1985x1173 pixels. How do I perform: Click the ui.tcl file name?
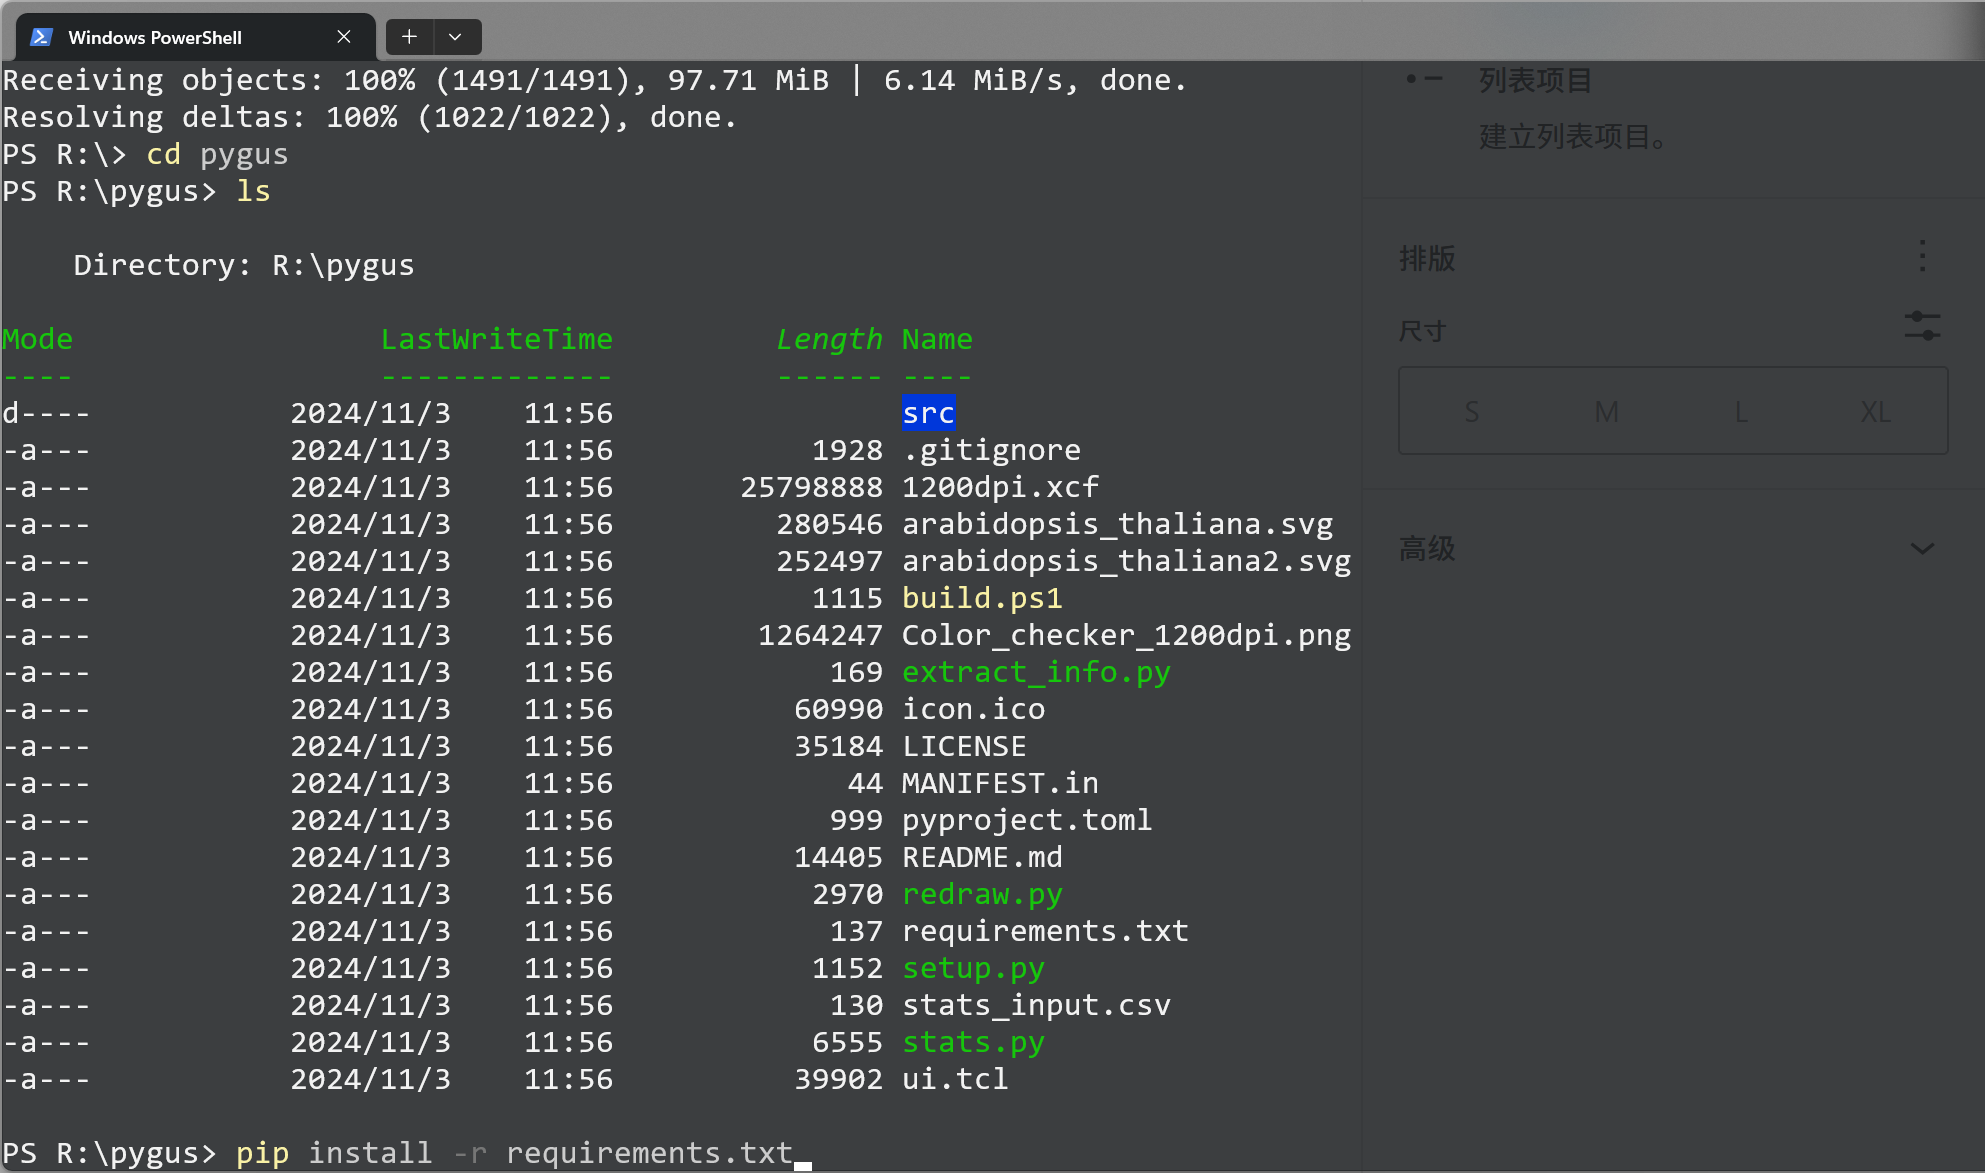(x=955, y=1079)
